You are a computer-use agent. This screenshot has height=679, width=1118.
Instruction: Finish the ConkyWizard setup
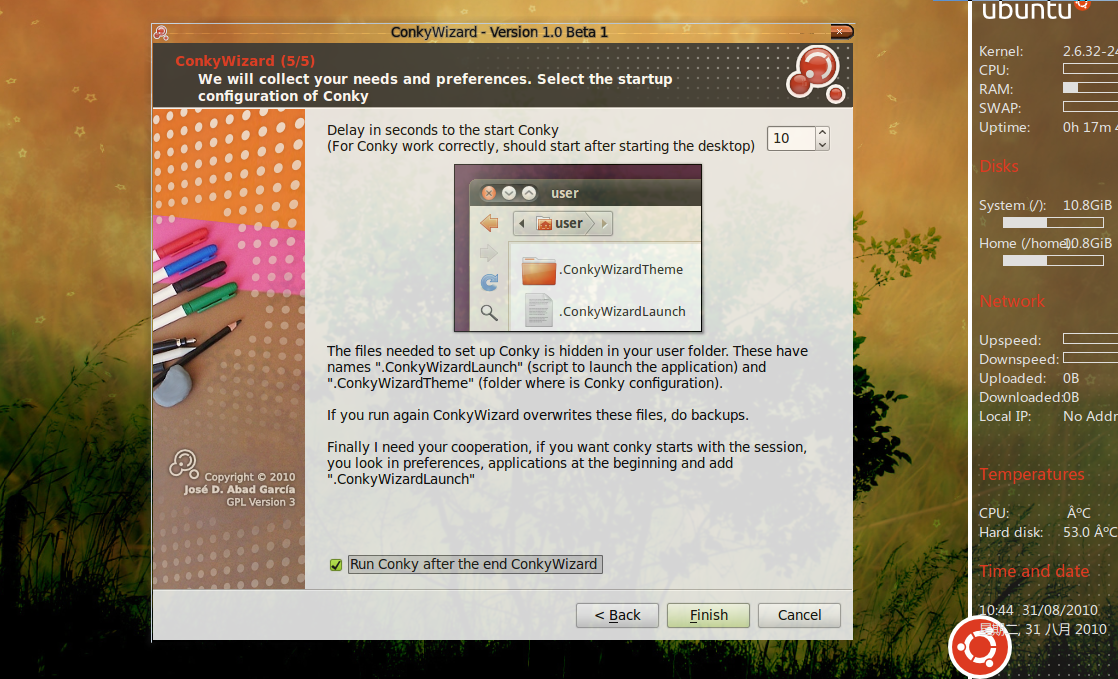coord(708,616)
